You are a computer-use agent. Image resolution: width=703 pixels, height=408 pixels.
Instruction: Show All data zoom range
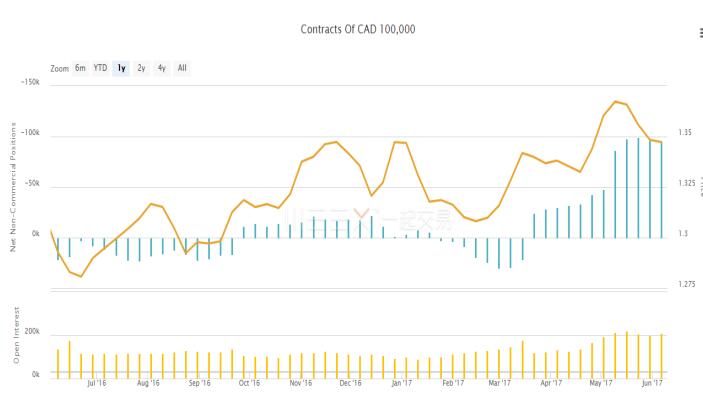181,68
